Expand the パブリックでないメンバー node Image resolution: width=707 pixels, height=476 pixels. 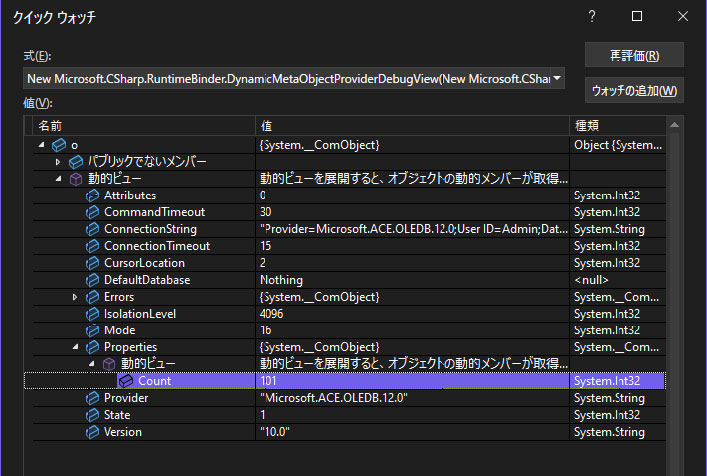[x=58, y=162]
